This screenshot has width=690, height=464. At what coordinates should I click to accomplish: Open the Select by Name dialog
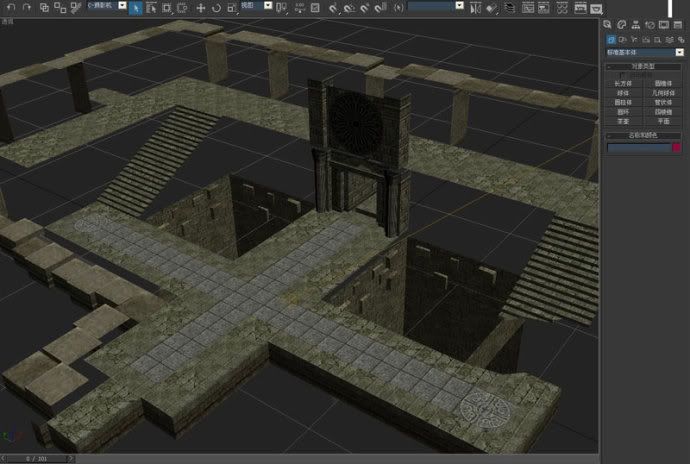pyautogui.click(x=152, y=7)
